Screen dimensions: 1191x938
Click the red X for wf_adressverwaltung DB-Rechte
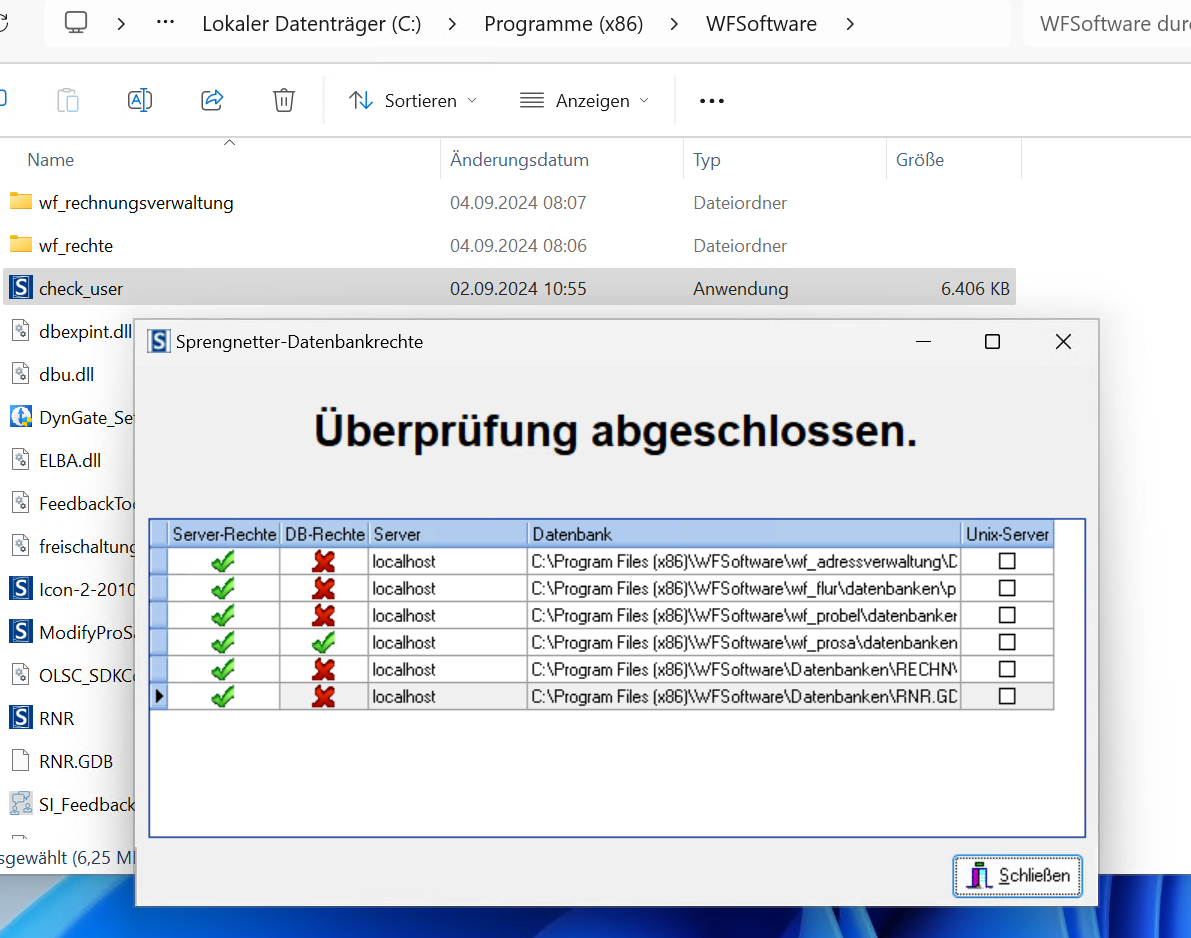point(324,561)
